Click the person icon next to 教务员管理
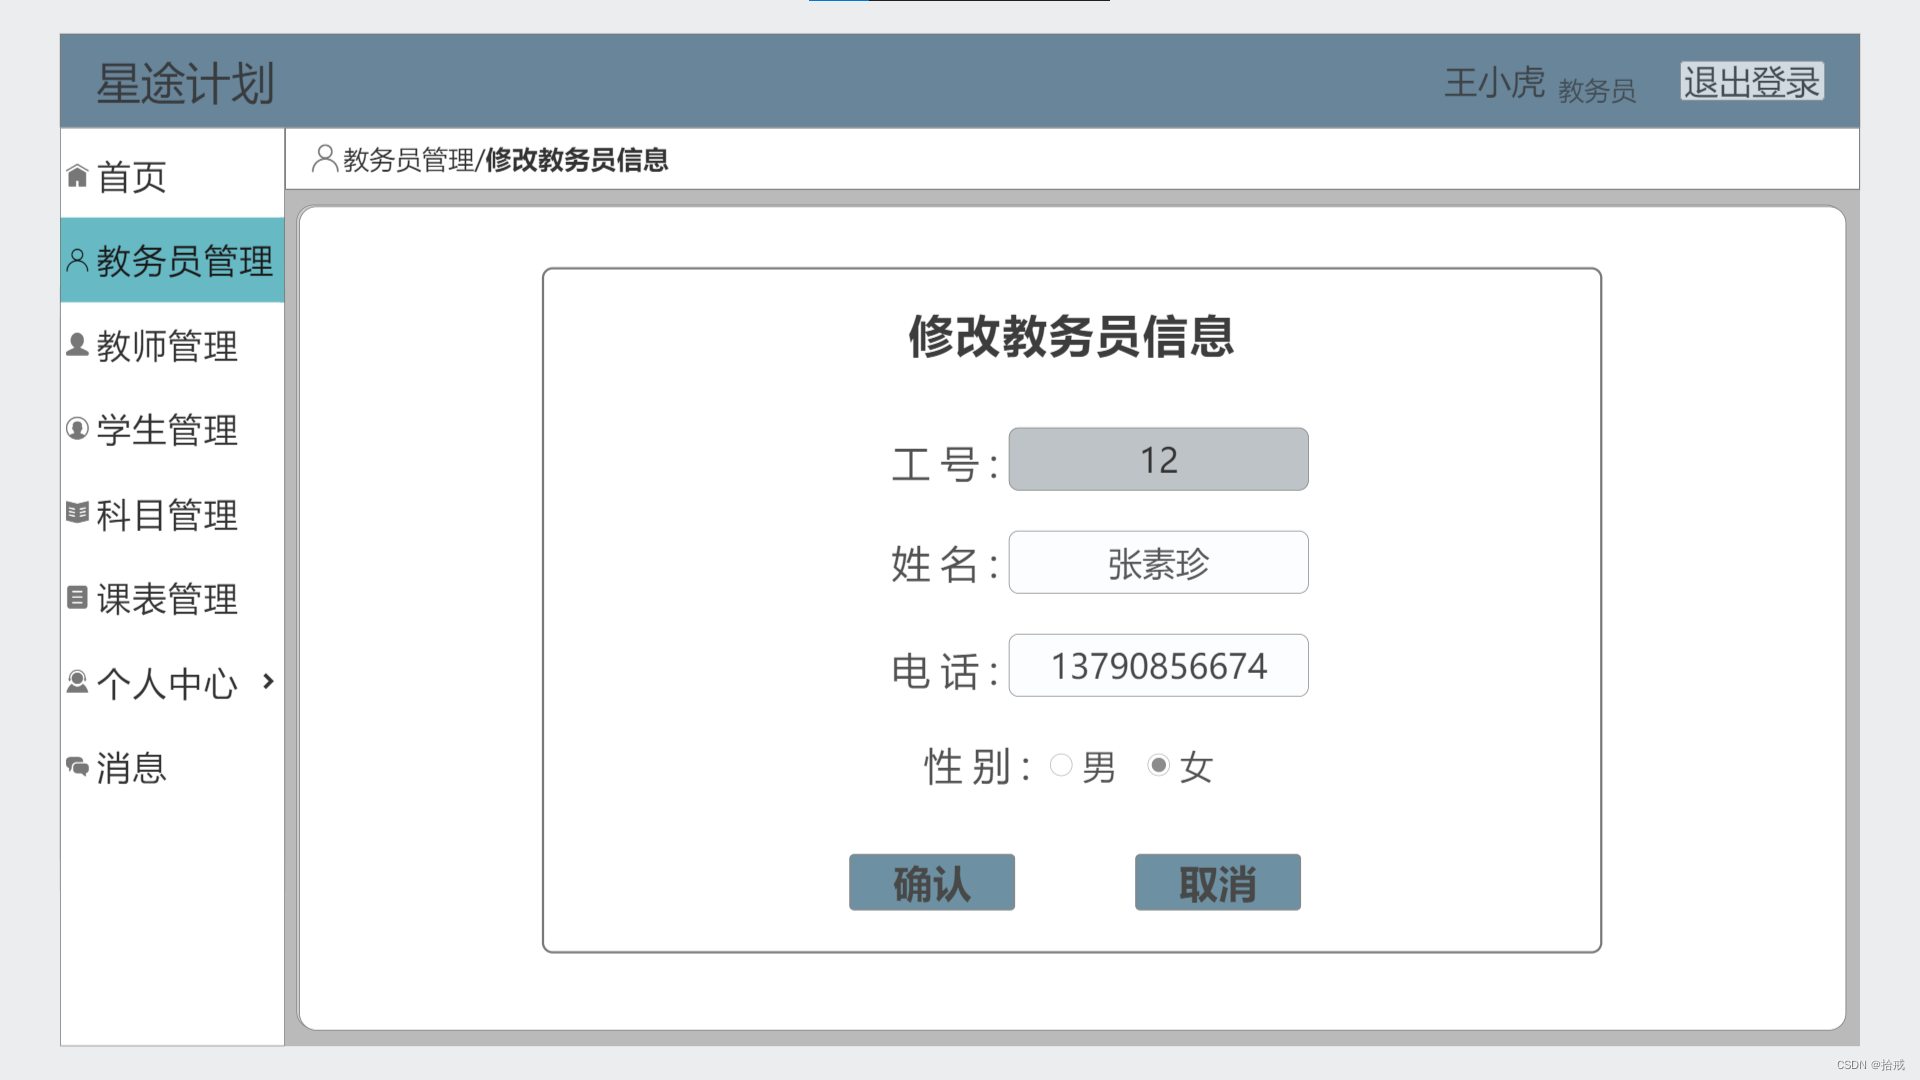This screenshot has height=1080, width=1920. (x=77, y=260)
